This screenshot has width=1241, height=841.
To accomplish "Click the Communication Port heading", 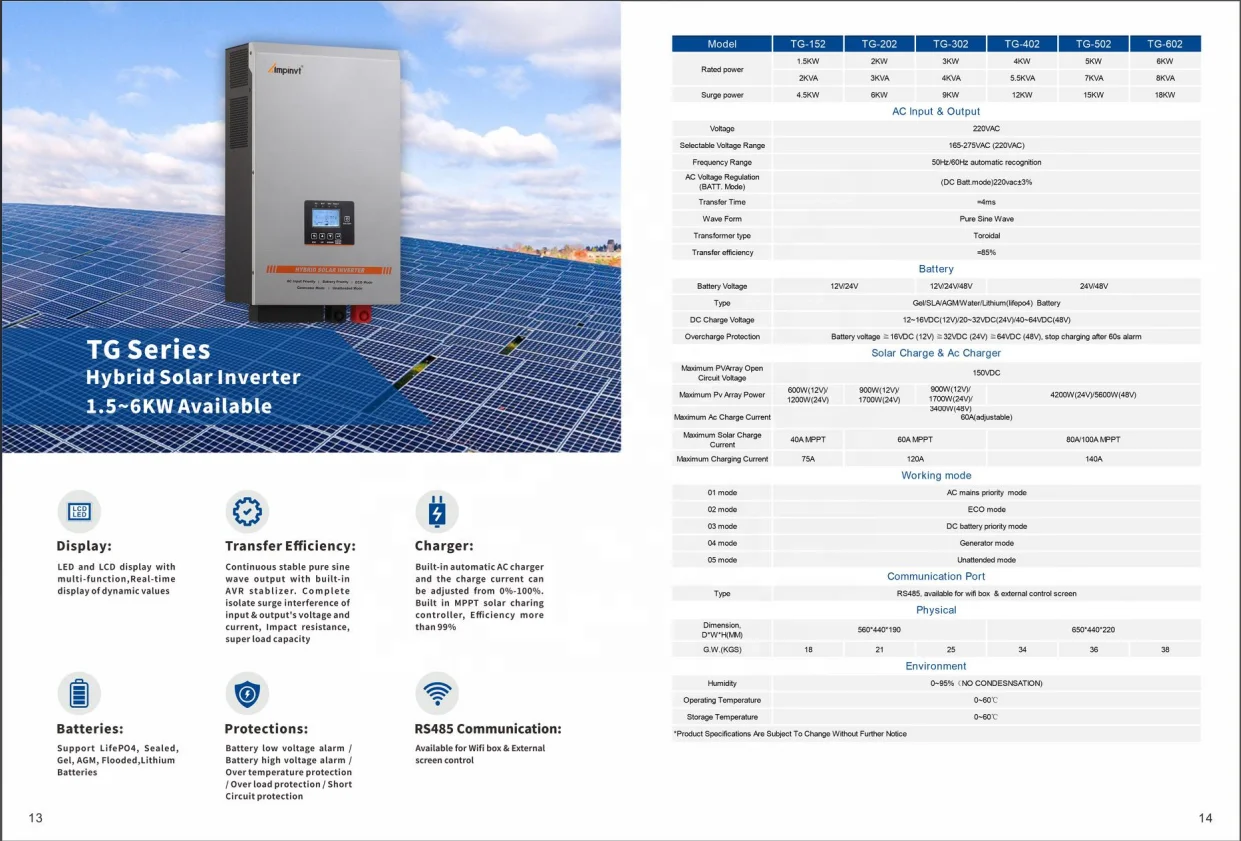I will coord(935,575).
